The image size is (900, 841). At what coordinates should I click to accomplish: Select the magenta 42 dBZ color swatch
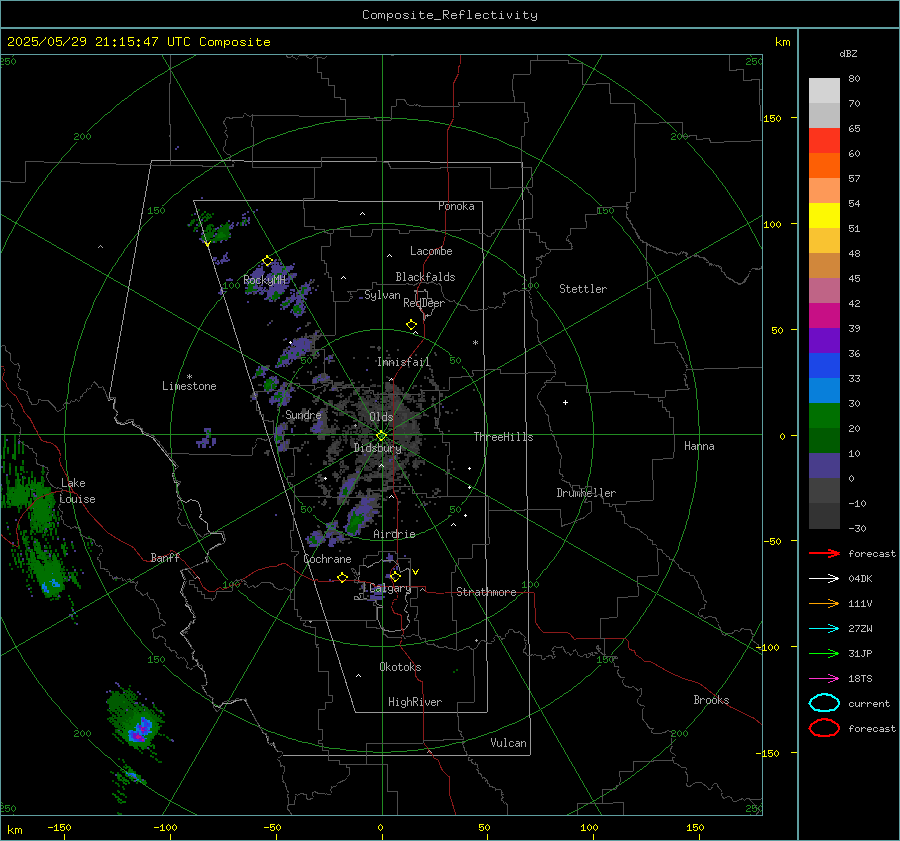click(x=824, y=316)
